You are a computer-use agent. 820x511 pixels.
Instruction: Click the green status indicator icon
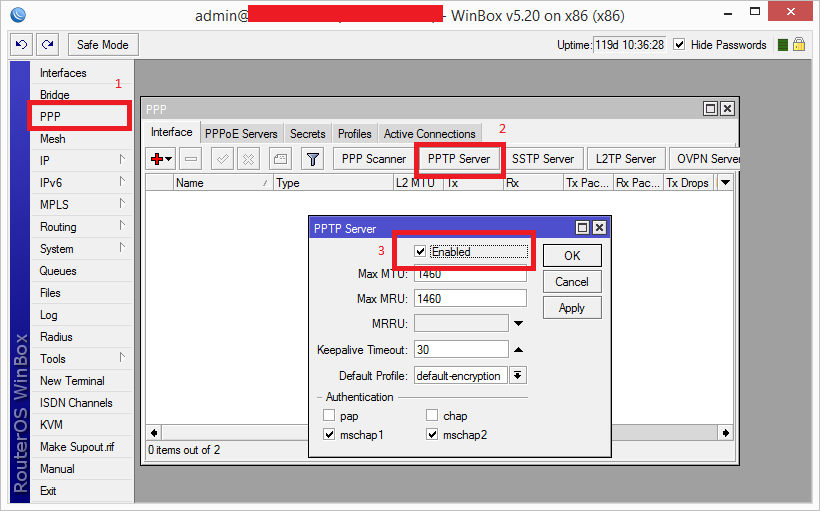(783, 45)
